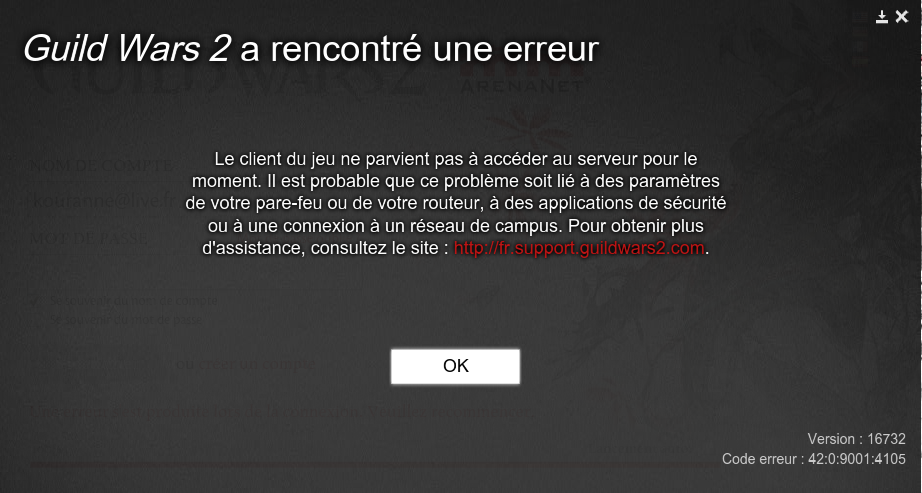Click the dimmed account name email field

105,200
